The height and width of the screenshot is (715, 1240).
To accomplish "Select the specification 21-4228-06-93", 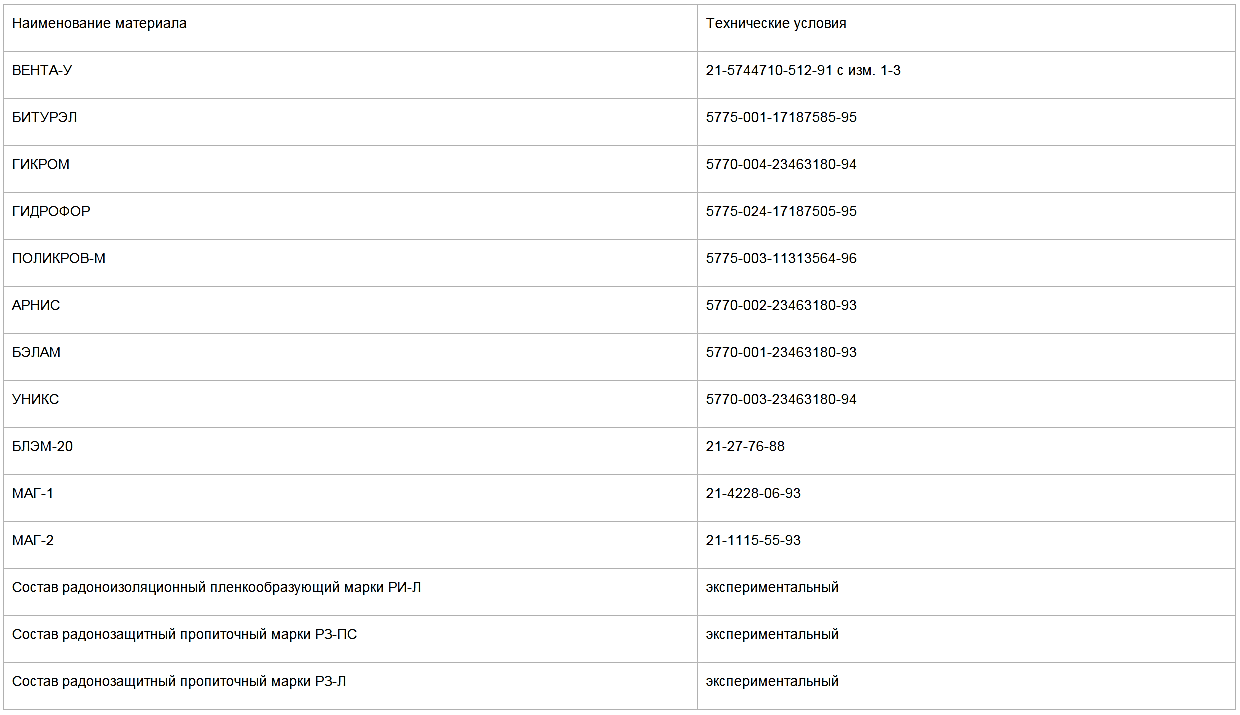I will 753,494.
